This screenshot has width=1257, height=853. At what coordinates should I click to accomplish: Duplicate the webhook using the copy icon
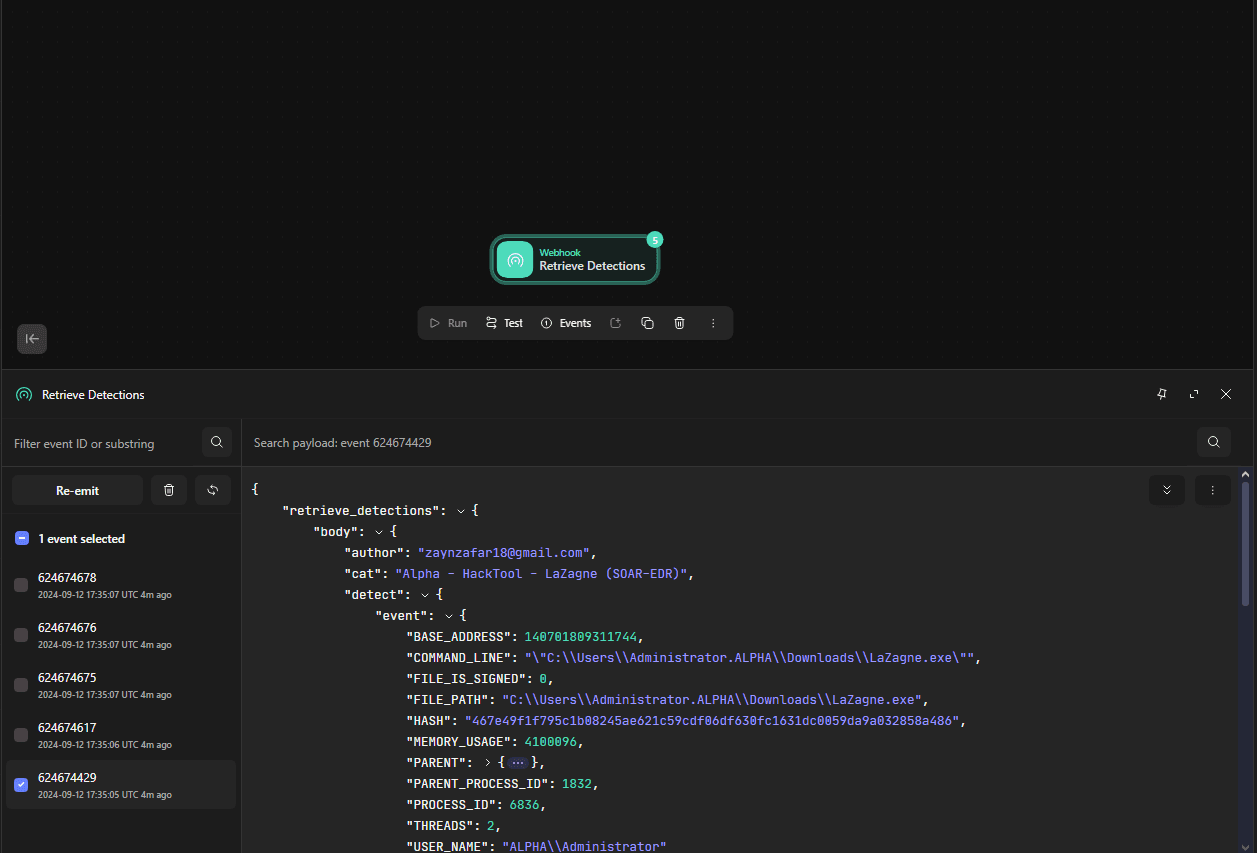tap(647, 322)
